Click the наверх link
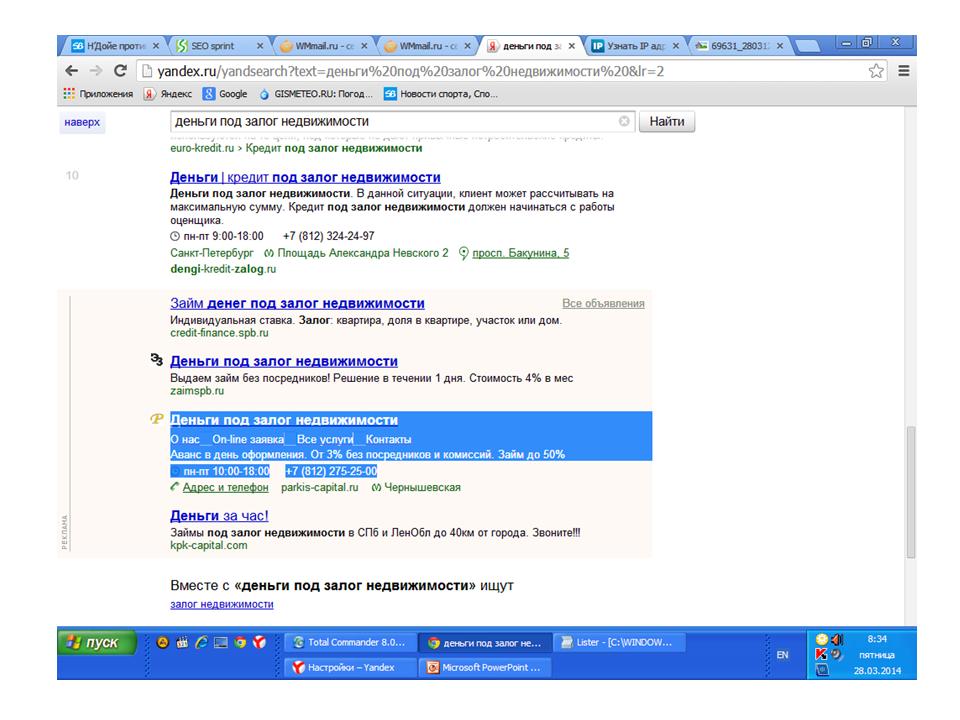 (x=82, y=122)
